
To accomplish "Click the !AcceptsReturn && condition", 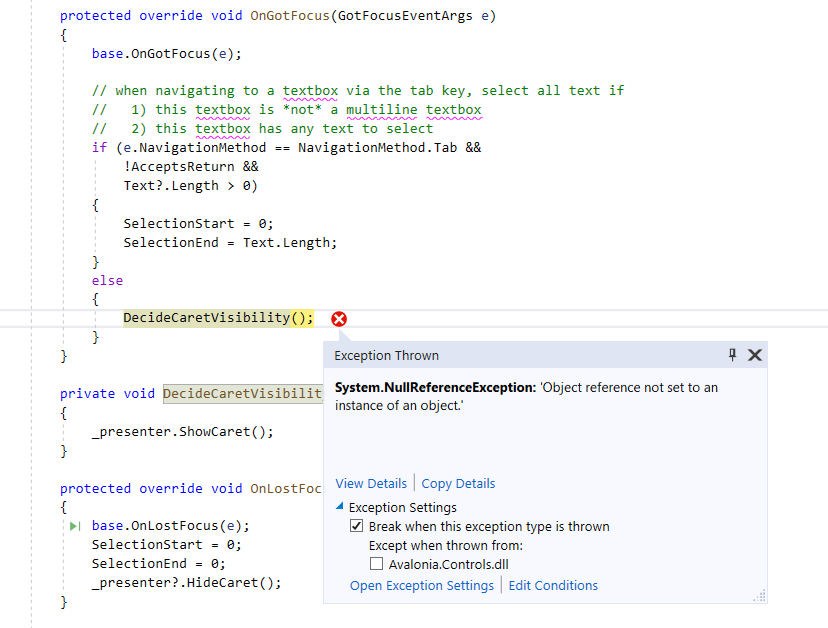I will [191, 166].
